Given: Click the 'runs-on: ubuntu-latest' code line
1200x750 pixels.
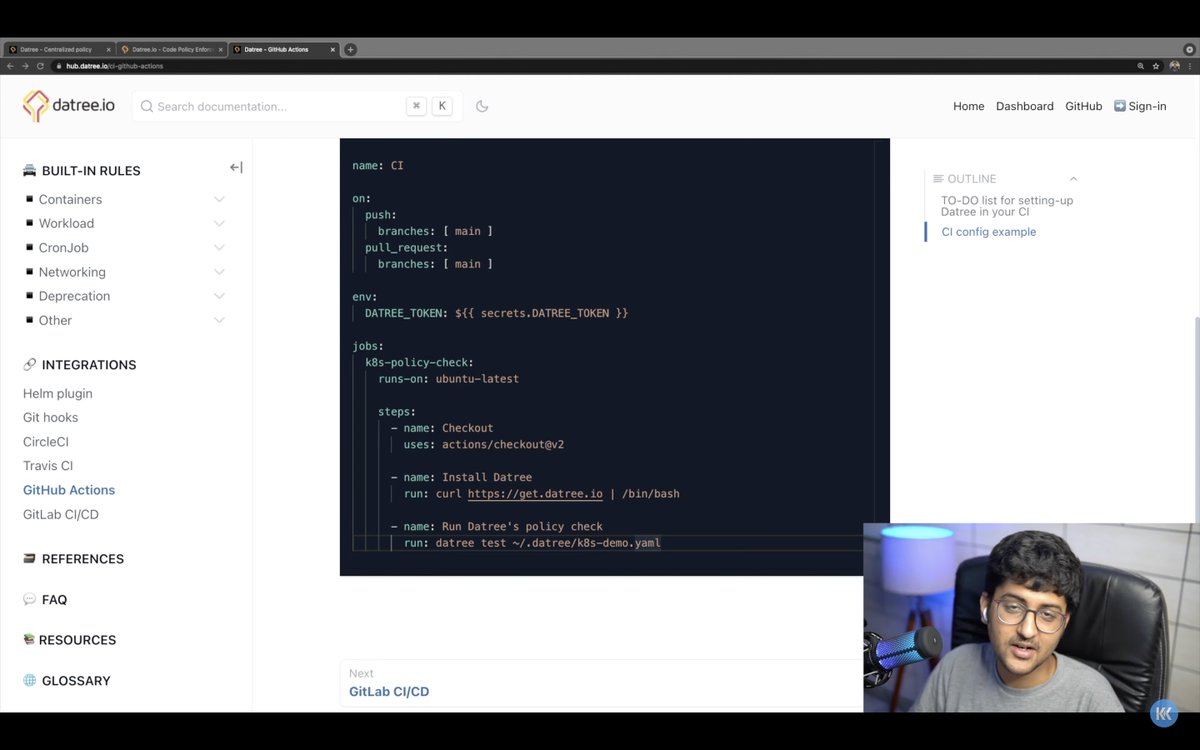Looking at the screenshot, I should tap(448, 379).
